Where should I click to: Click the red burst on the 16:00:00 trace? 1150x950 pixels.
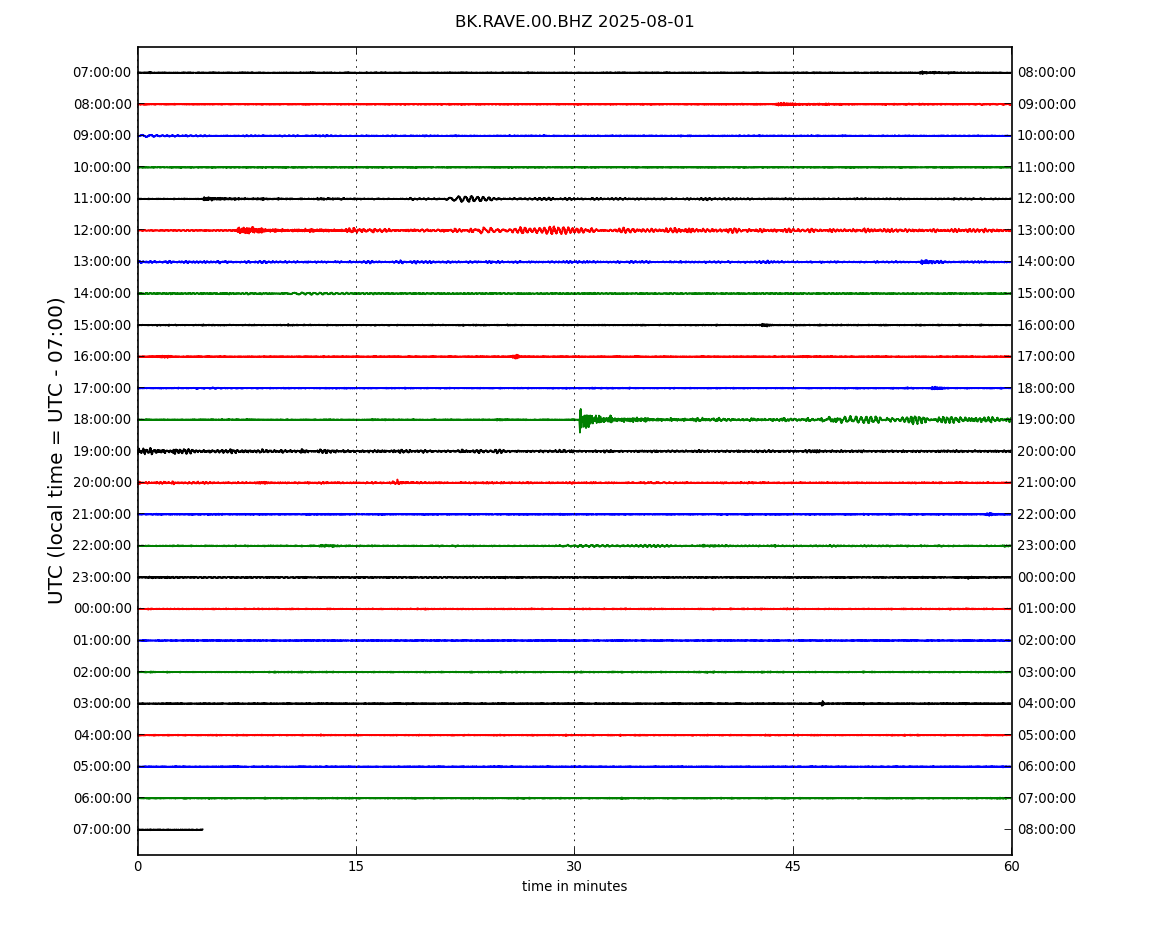(516, 357)
